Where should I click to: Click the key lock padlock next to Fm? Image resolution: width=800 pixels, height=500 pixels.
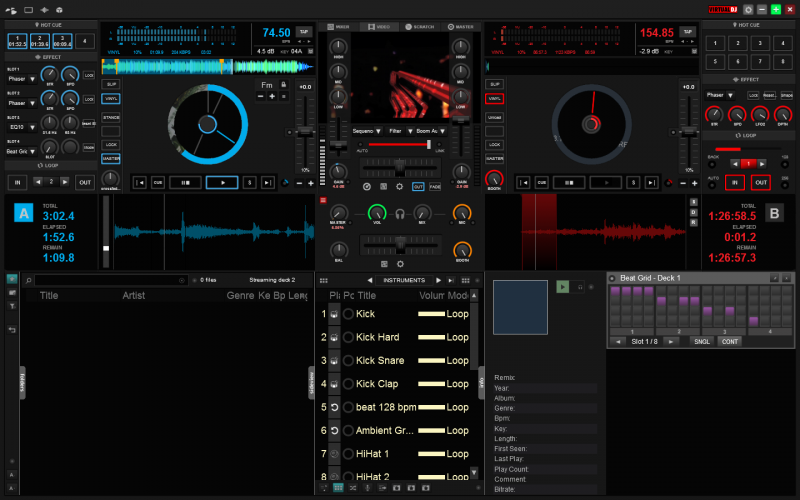click(x=284, y=86)
